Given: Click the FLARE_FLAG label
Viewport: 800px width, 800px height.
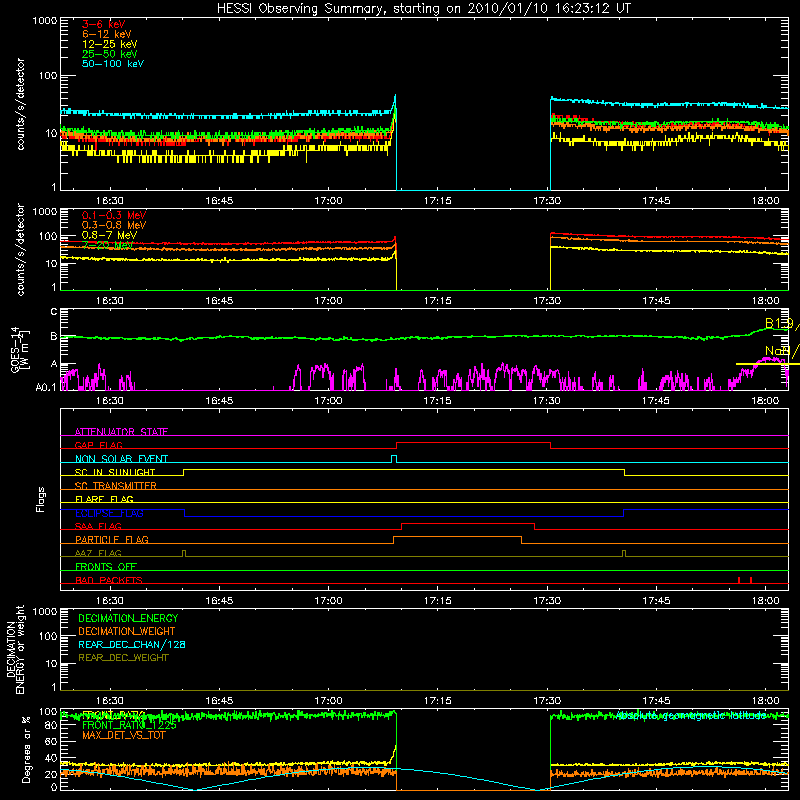Looking at the screenshot, I should [x=104, y=499].
